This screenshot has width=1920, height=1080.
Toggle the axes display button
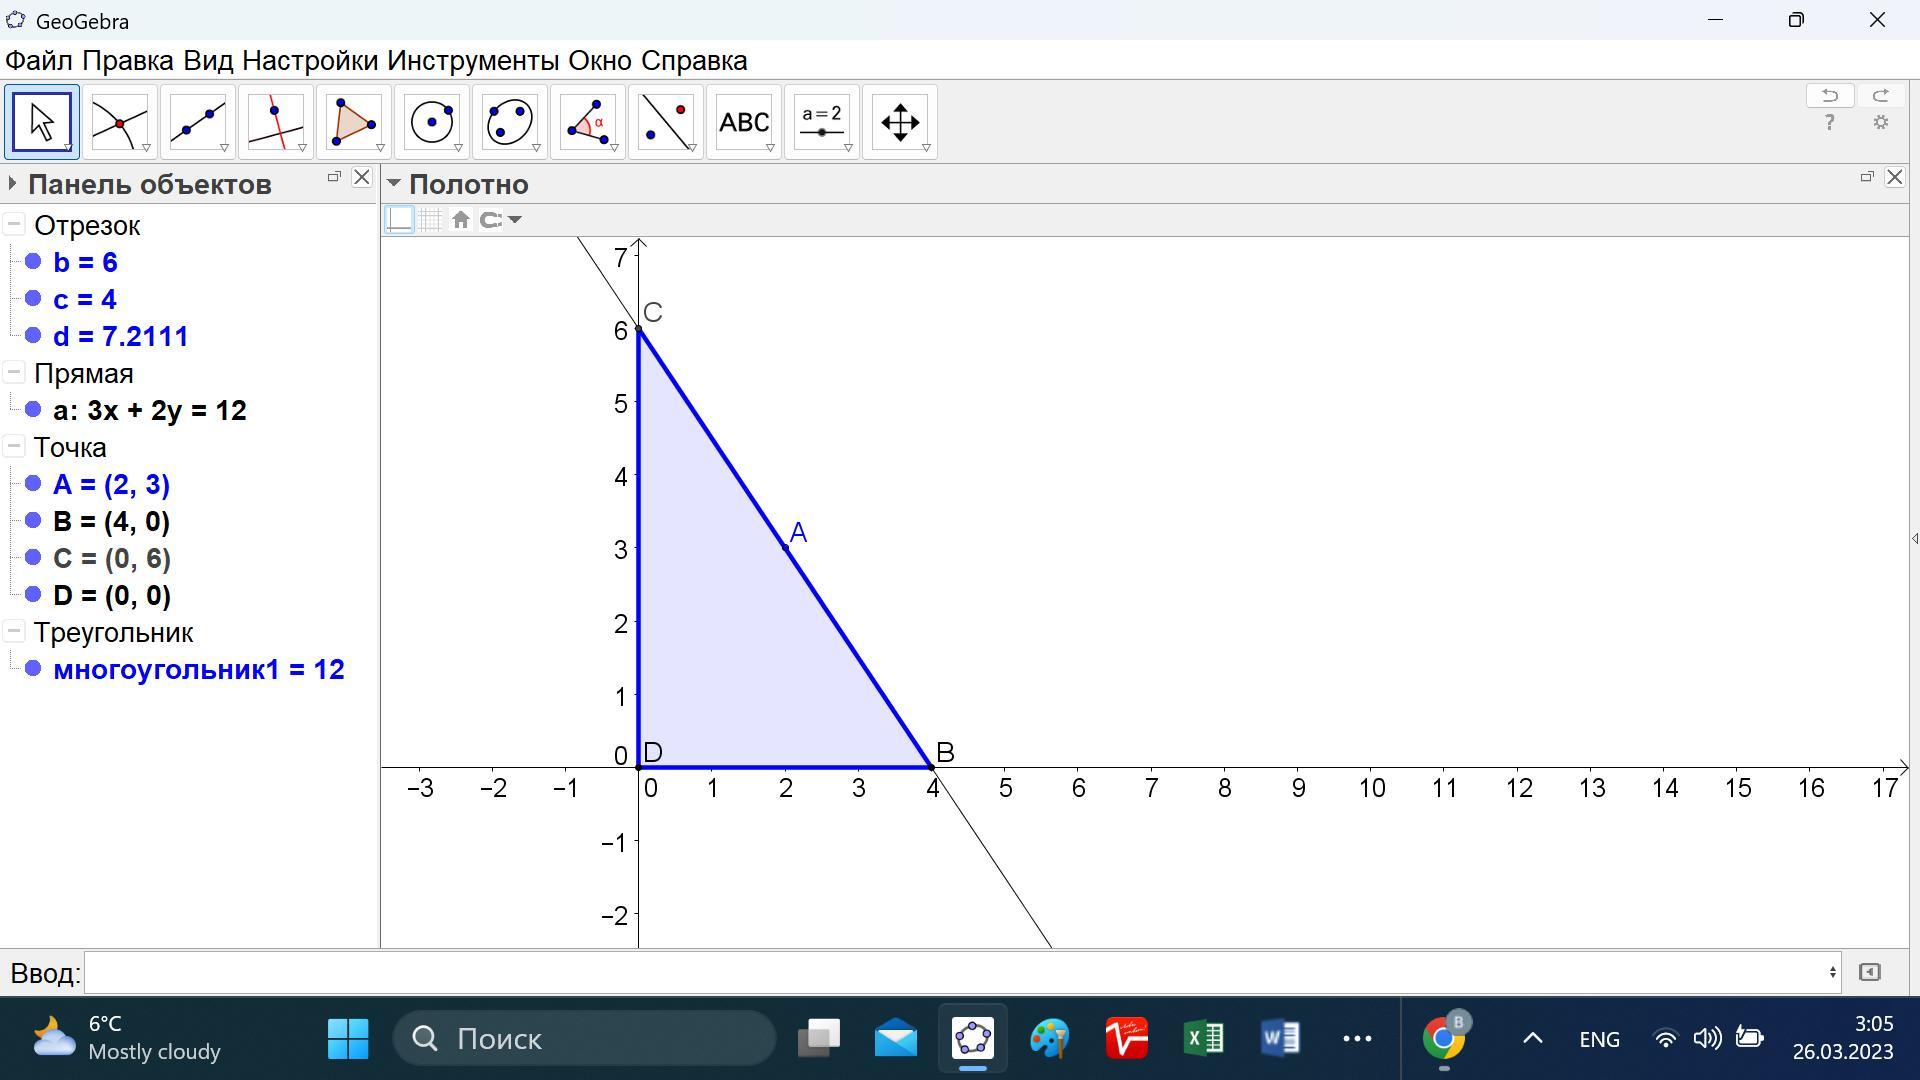tap(400, 220)
